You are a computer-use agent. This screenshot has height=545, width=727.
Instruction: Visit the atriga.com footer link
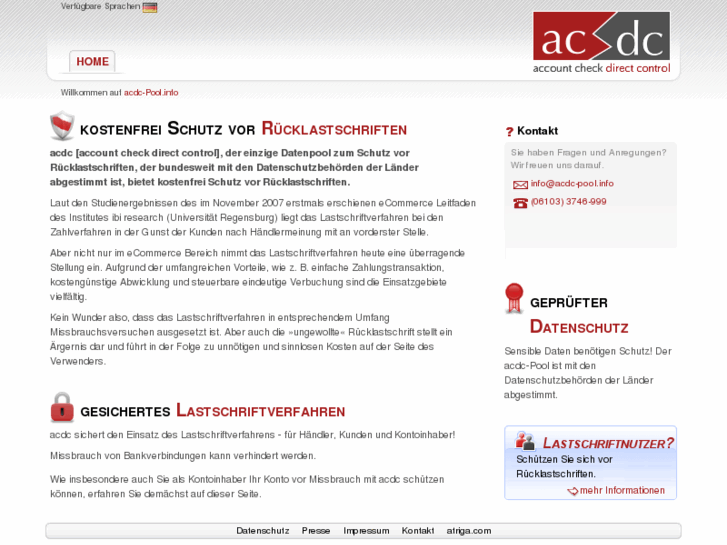[469, 531]
